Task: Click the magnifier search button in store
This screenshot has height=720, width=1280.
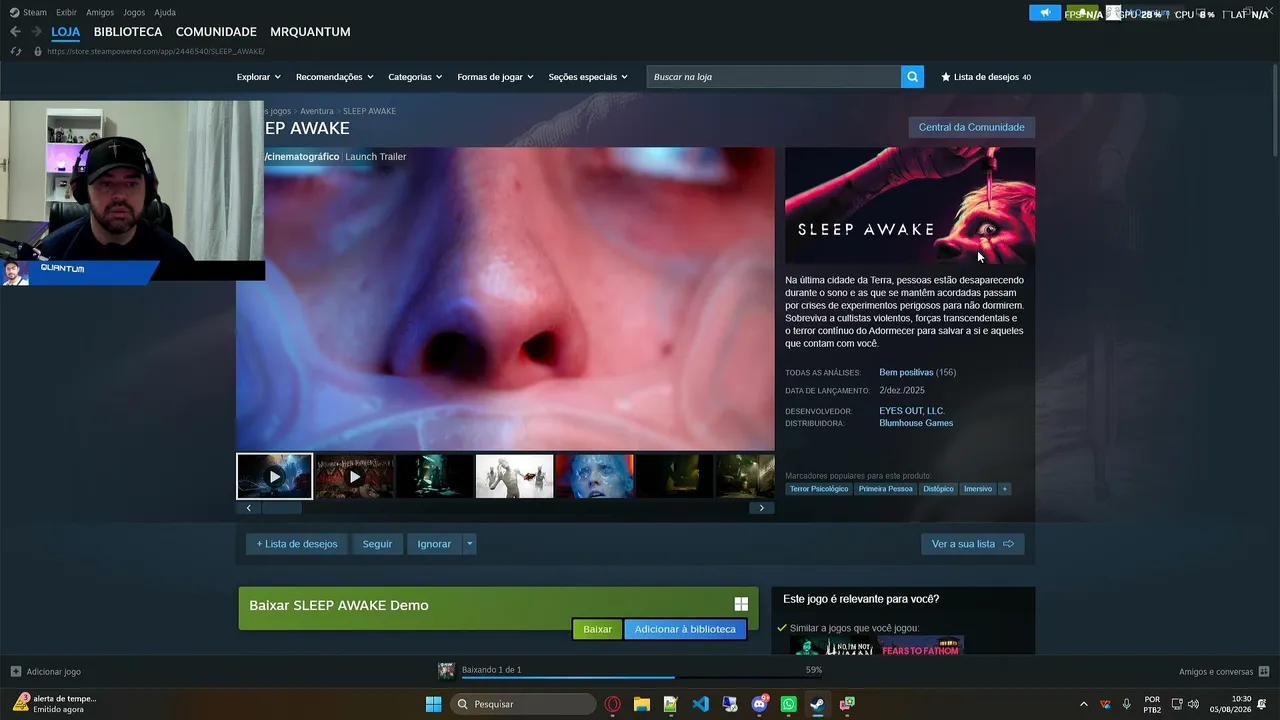Action: [x=912, y=77]
